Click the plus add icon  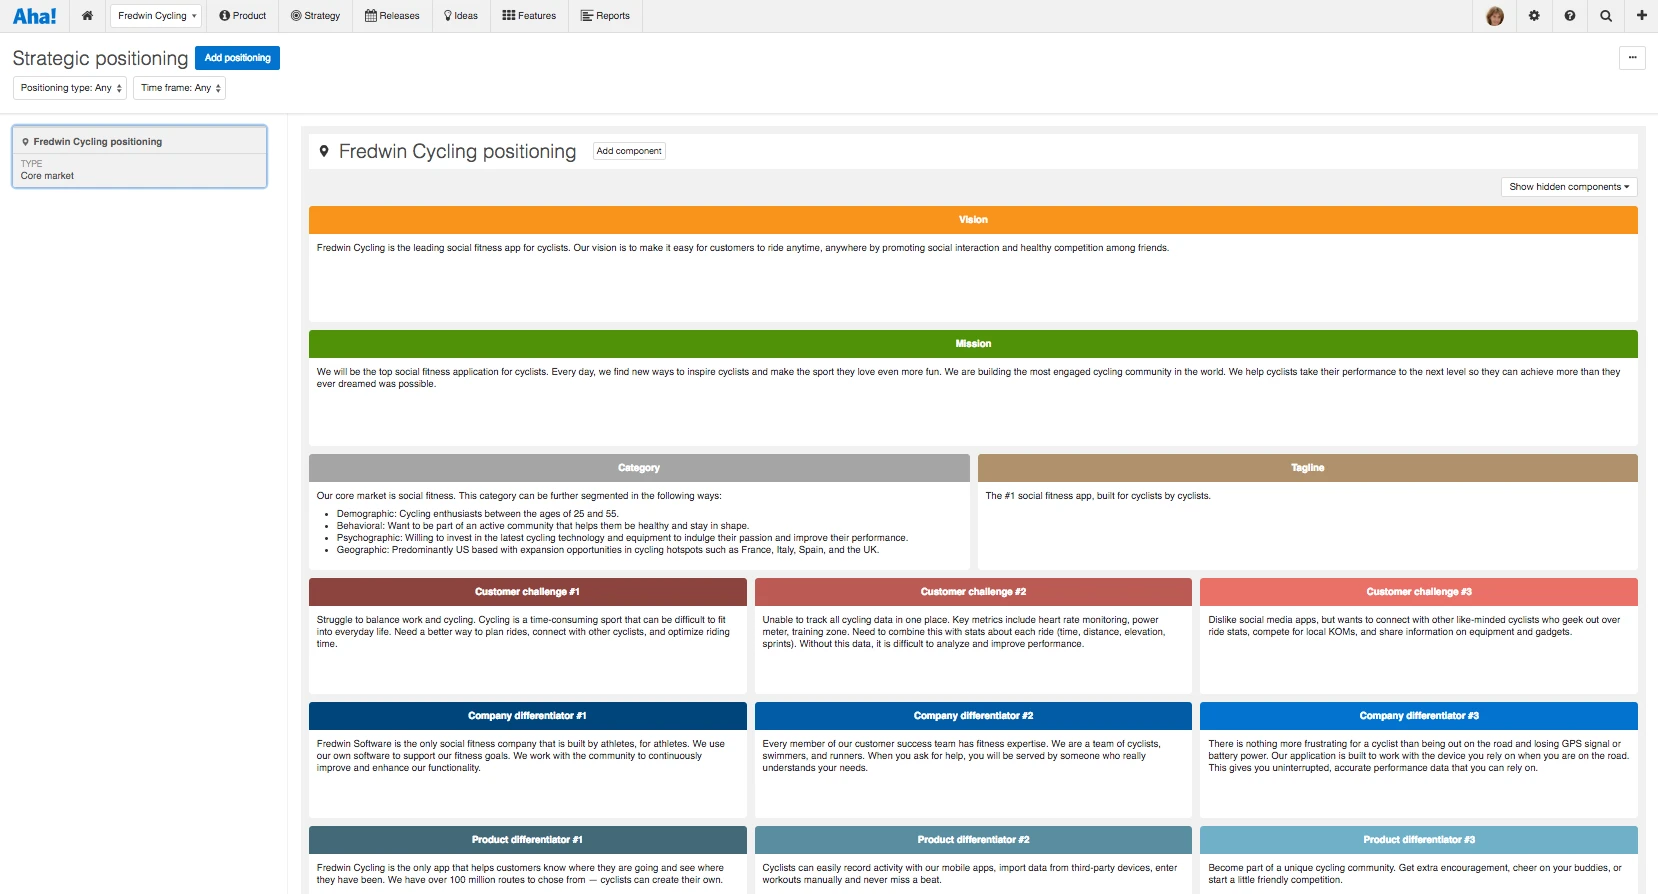click(1641, 16)
